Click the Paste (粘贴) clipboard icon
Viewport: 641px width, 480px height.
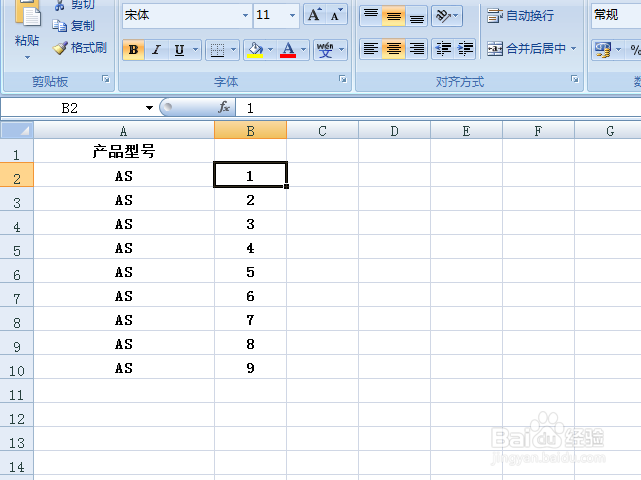pyautogui.click(x=27, y=14)
